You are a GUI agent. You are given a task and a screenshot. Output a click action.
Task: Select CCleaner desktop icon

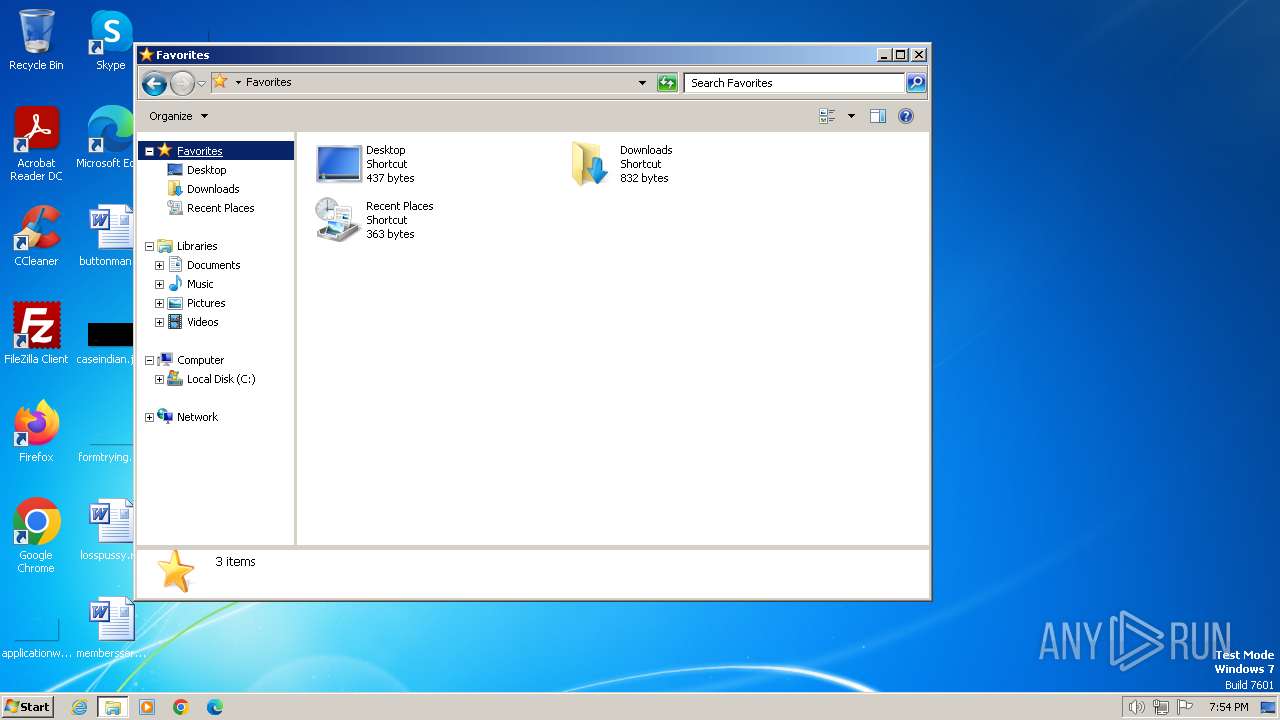pyautogui.click(x=36, y=236)
